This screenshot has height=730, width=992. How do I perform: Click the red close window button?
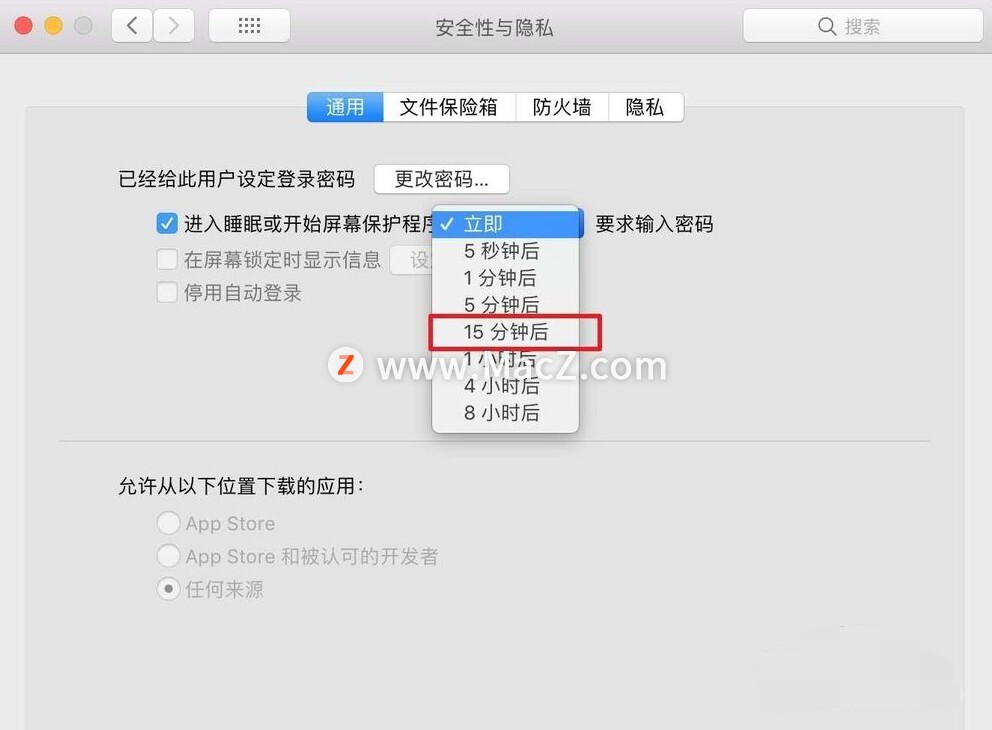pos(23,26)
